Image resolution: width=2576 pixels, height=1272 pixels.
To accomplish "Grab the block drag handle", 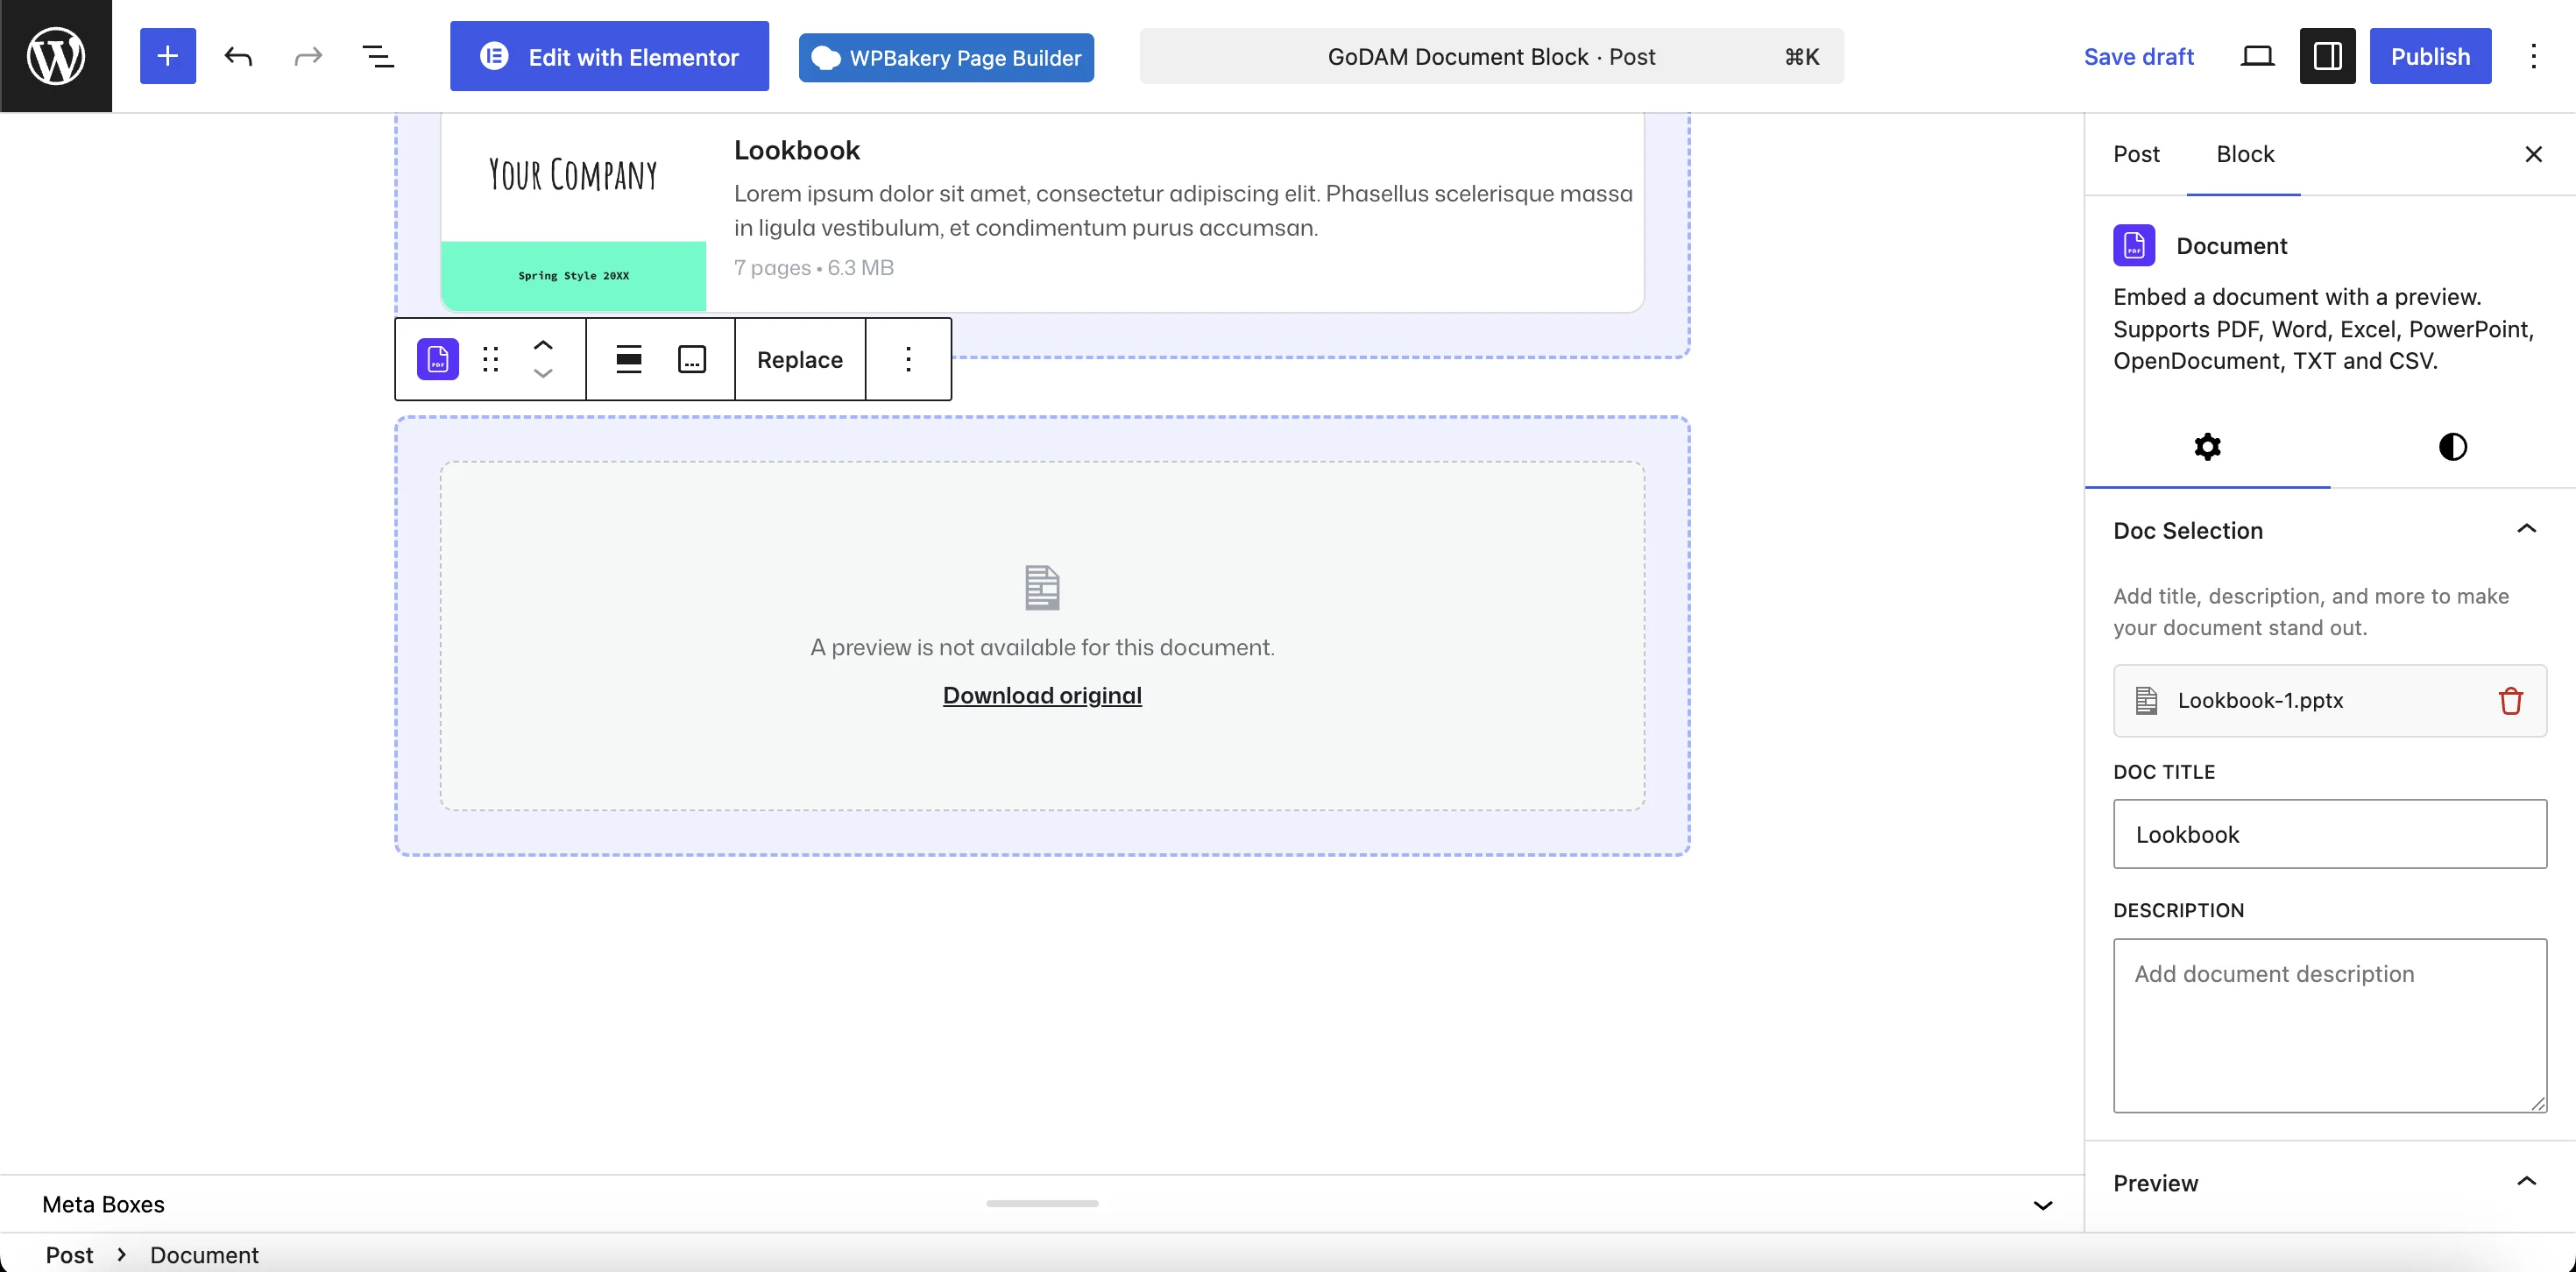I will (x=490, y=359).
